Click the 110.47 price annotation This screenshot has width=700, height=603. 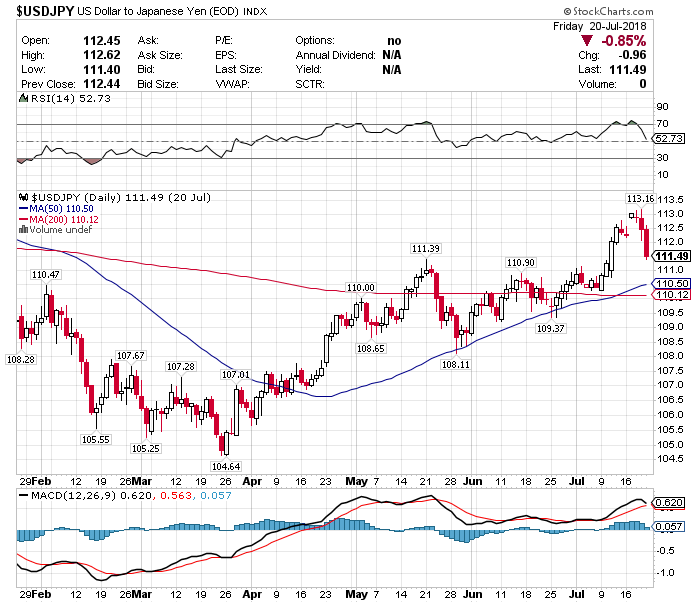coord(46,274)
